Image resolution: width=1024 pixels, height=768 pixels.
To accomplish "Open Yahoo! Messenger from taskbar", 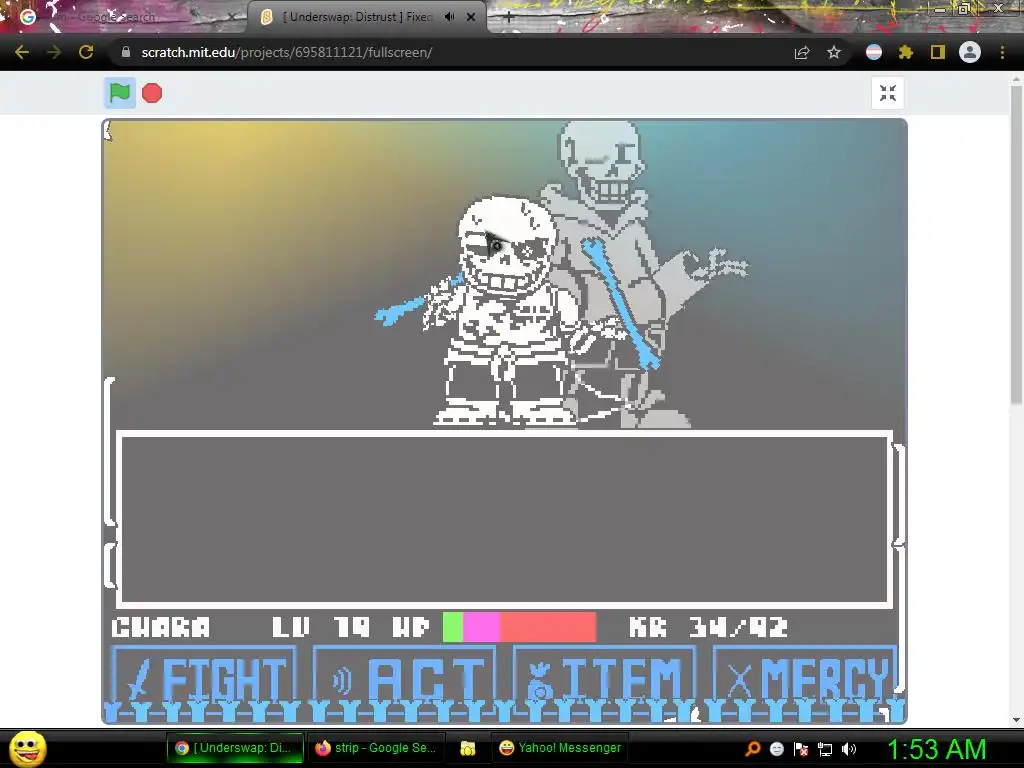I will tap(560, 748).
